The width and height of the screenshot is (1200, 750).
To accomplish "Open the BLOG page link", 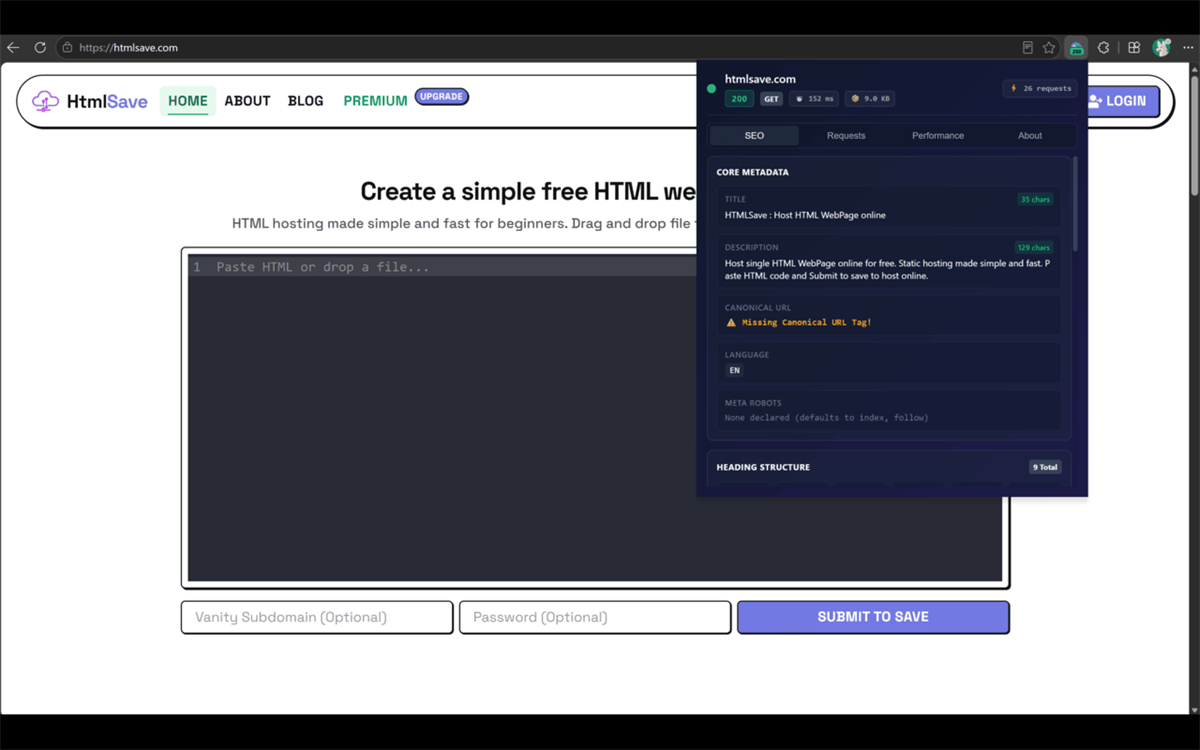I will [305, 101].
